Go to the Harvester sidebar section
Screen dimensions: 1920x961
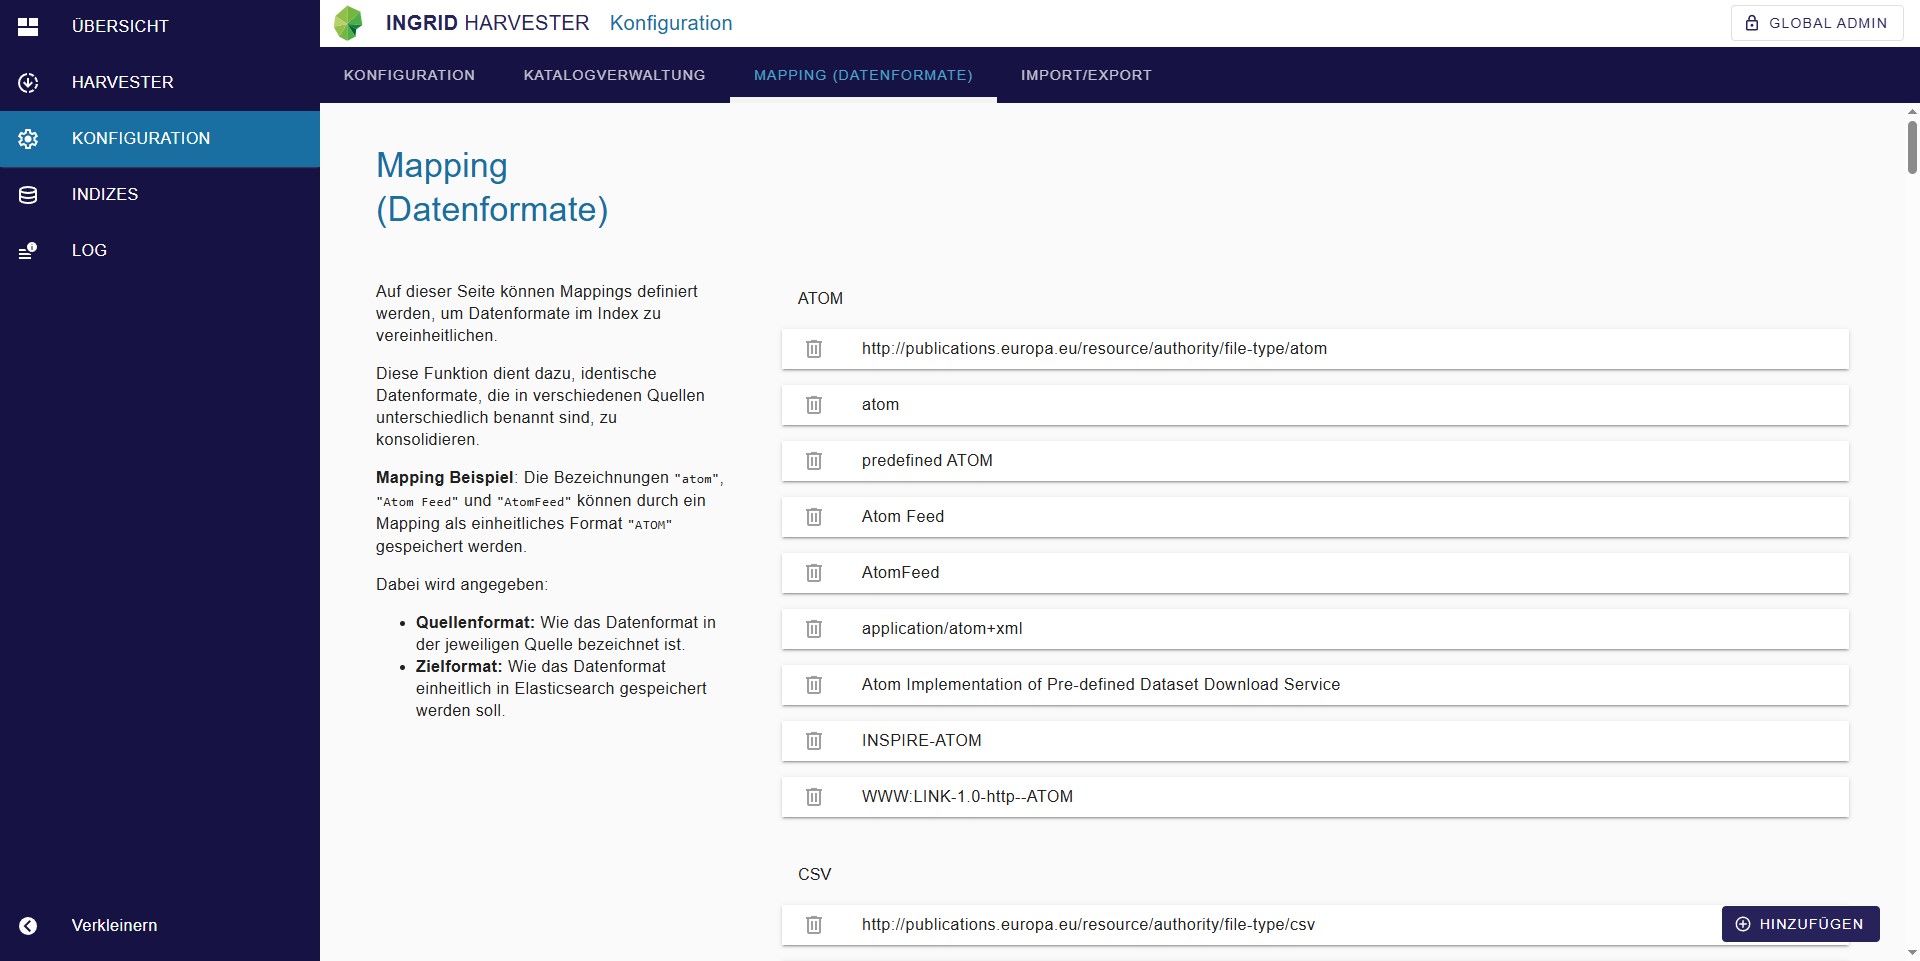[122, 82]
